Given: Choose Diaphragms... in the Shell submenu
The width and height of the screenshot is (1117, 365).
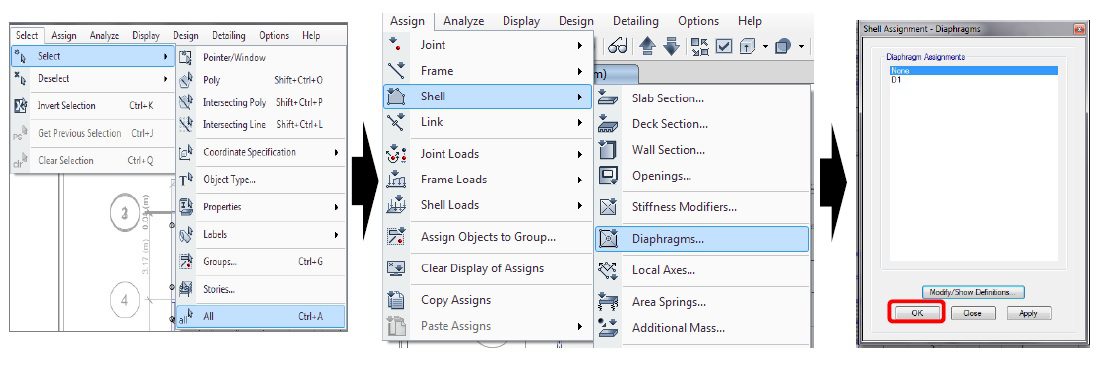Looking at the screenshot, I should (x=702, y=240).
